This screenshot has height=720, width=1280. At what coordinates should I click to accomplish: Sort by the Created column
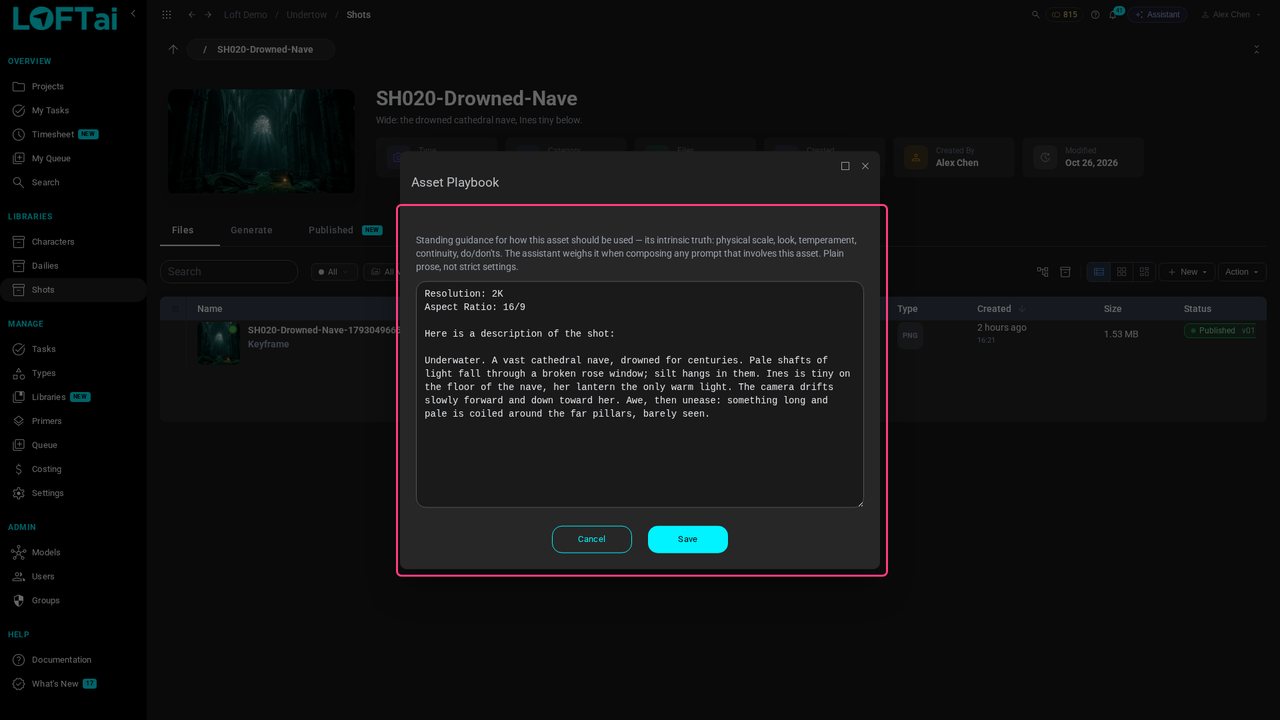coord(1002,309)
